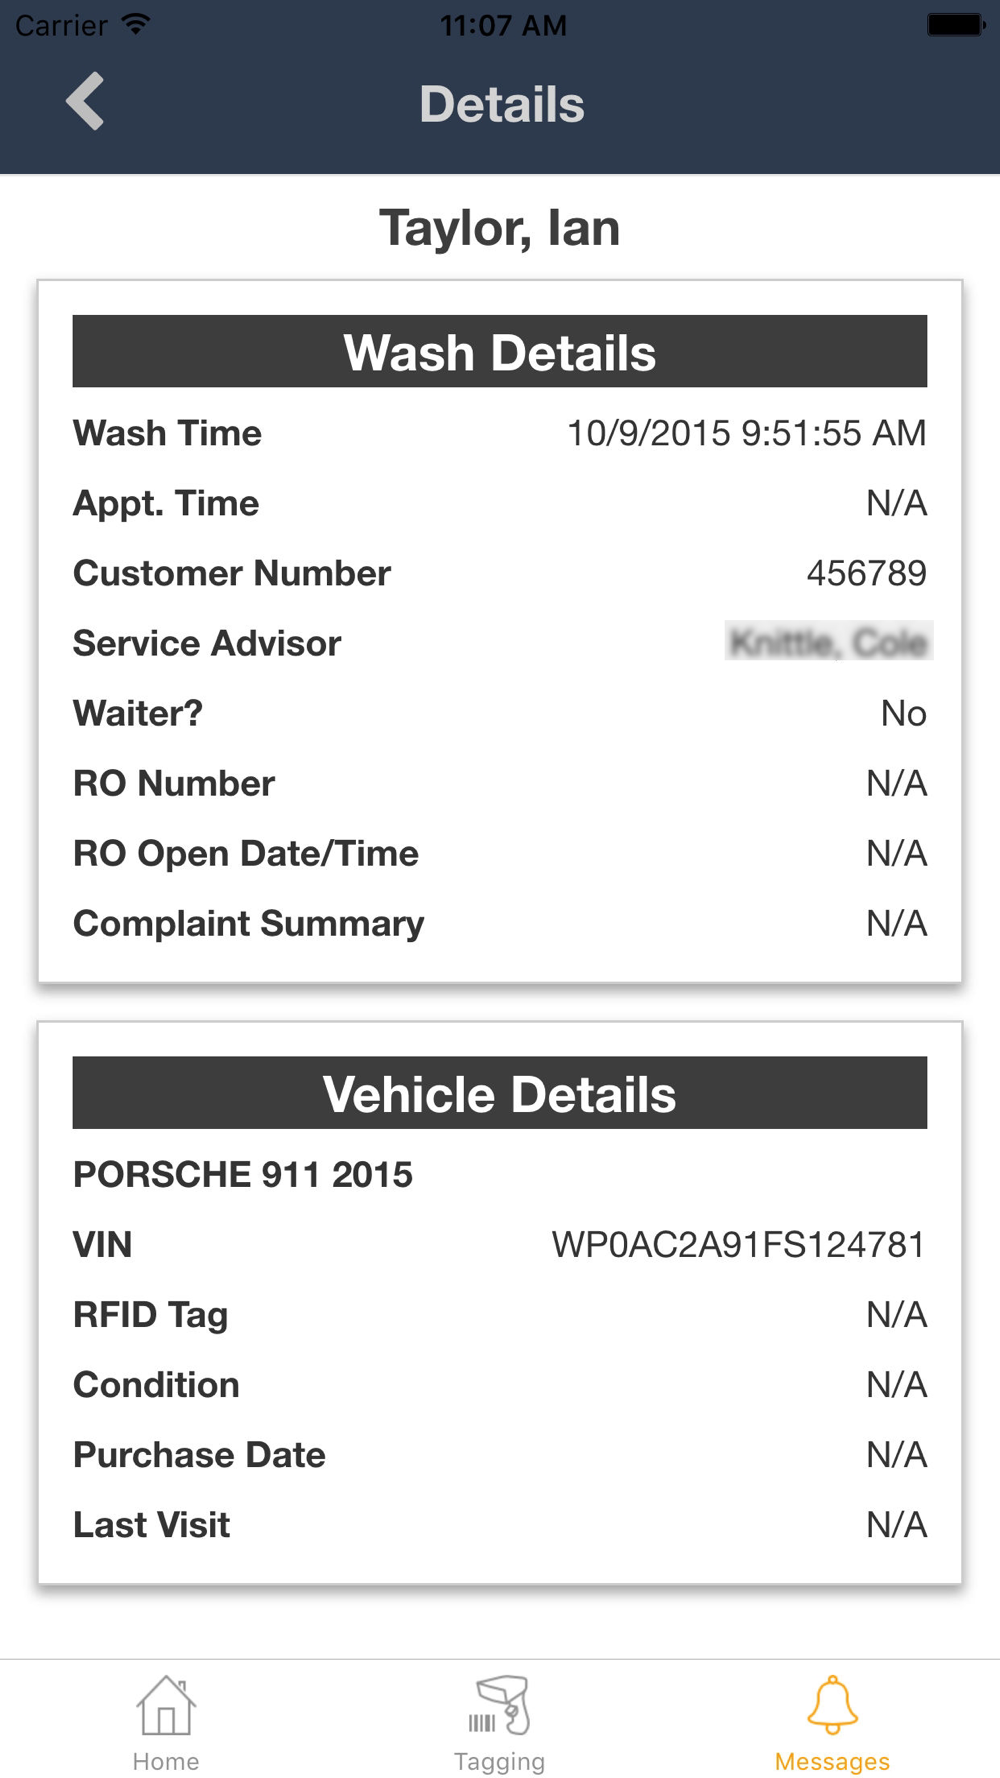Image resolution: width=1000 pixels, height=1778 pixels.
Task: Switch to the Tagging tab label
Action: coord(500,1761)
